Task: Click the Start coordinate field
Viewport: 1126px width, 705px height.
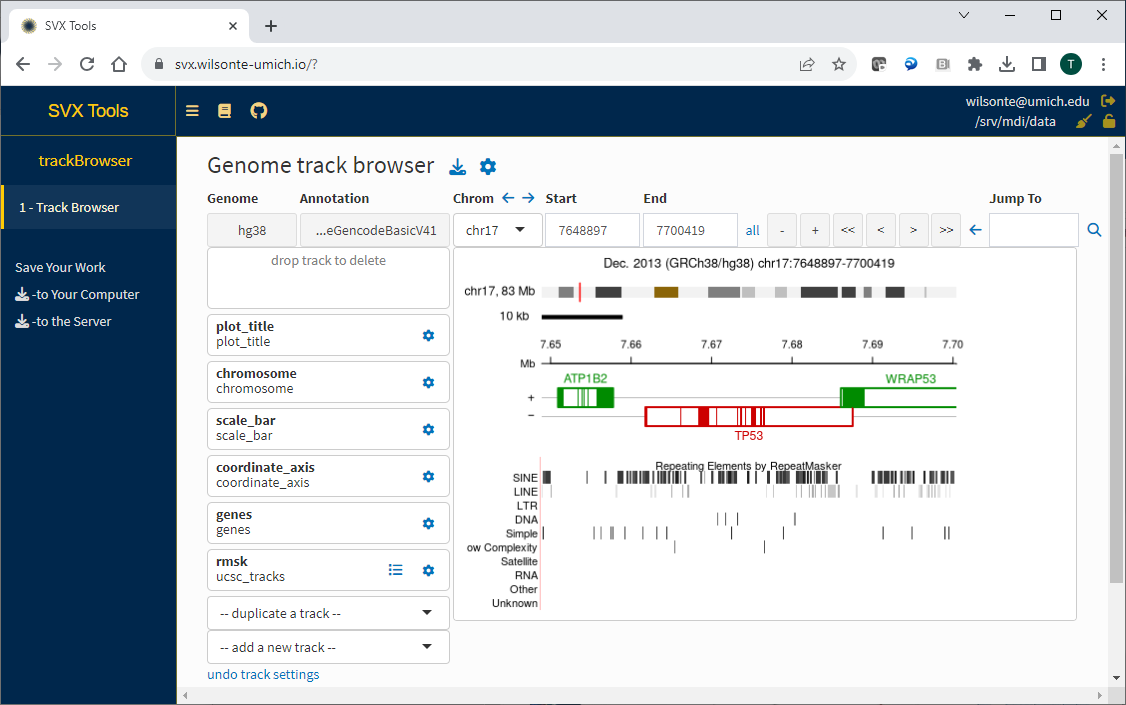Action: (592, 230)
